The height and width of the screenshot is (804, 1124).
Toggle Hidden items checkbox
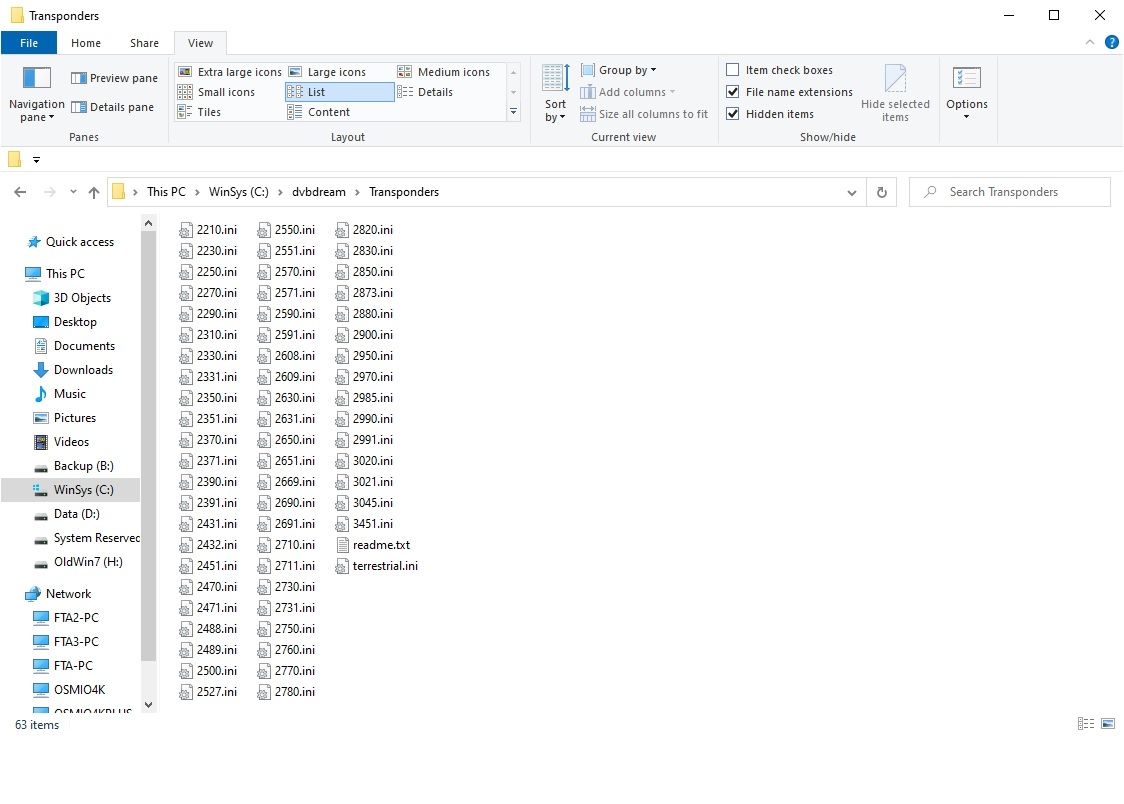(733, 114)
